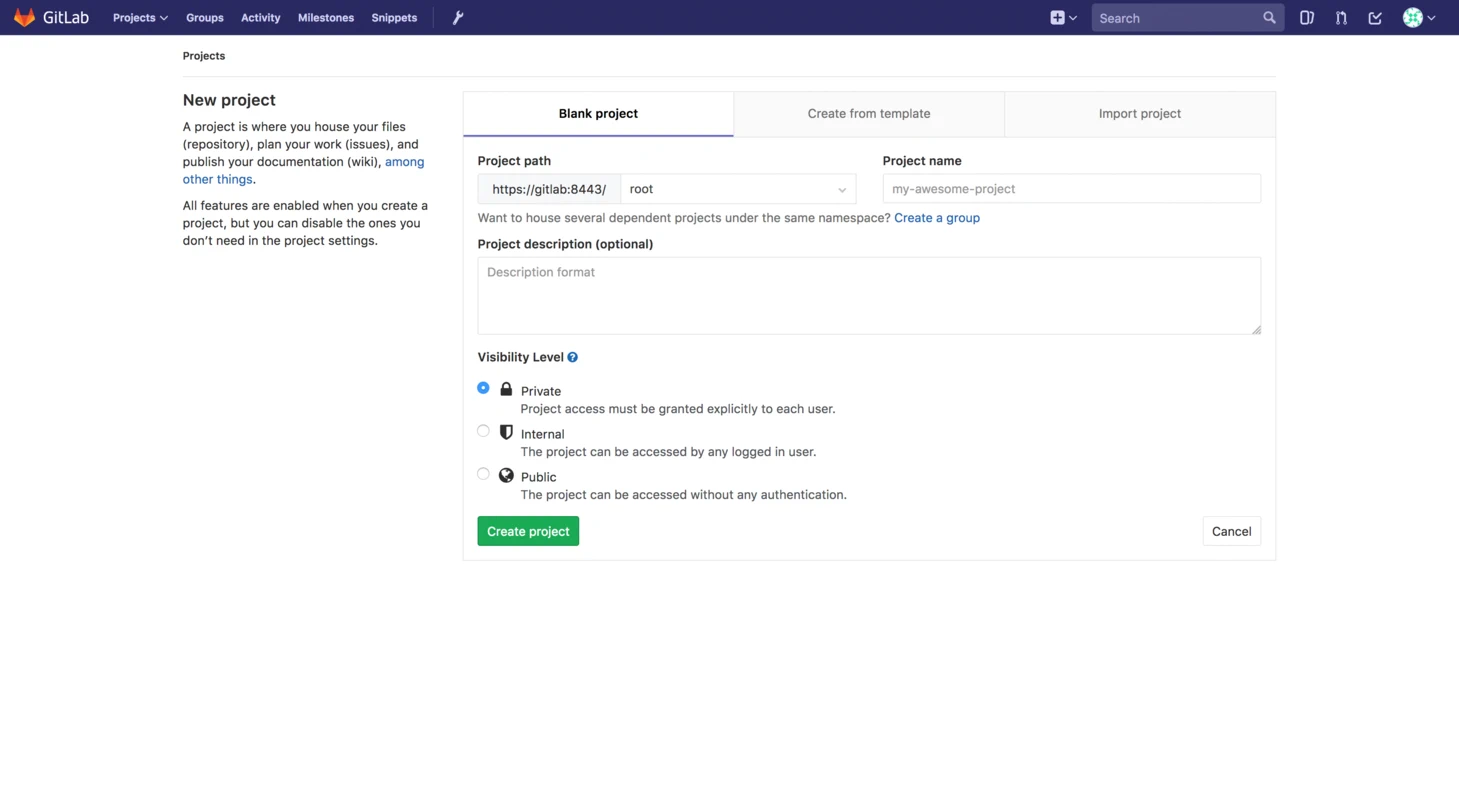Open the Todos checkmark icon
The height and width of the screenshot is (800, 1459).
(x=1375, y=18)
